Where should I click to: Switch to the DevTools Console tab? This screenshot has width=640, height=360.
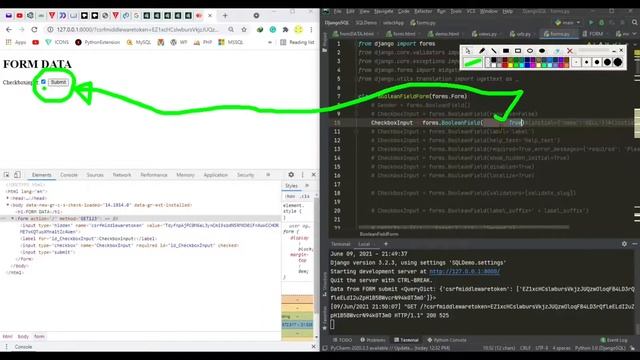coord(69,175)
